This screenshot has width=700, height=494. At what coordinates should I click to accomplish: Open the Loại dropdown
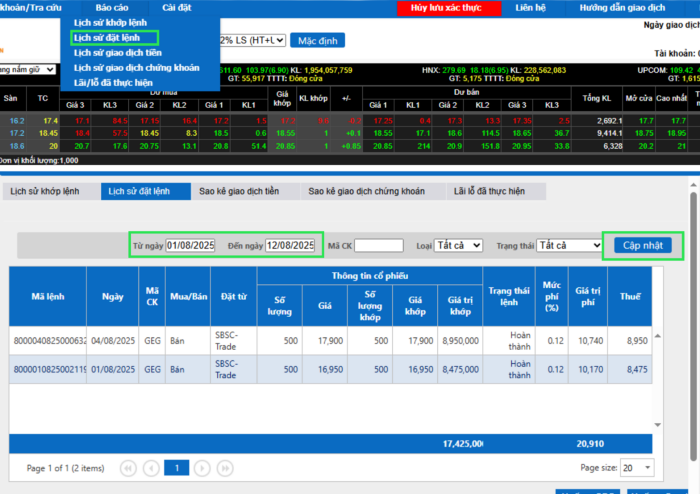[458, 245]
